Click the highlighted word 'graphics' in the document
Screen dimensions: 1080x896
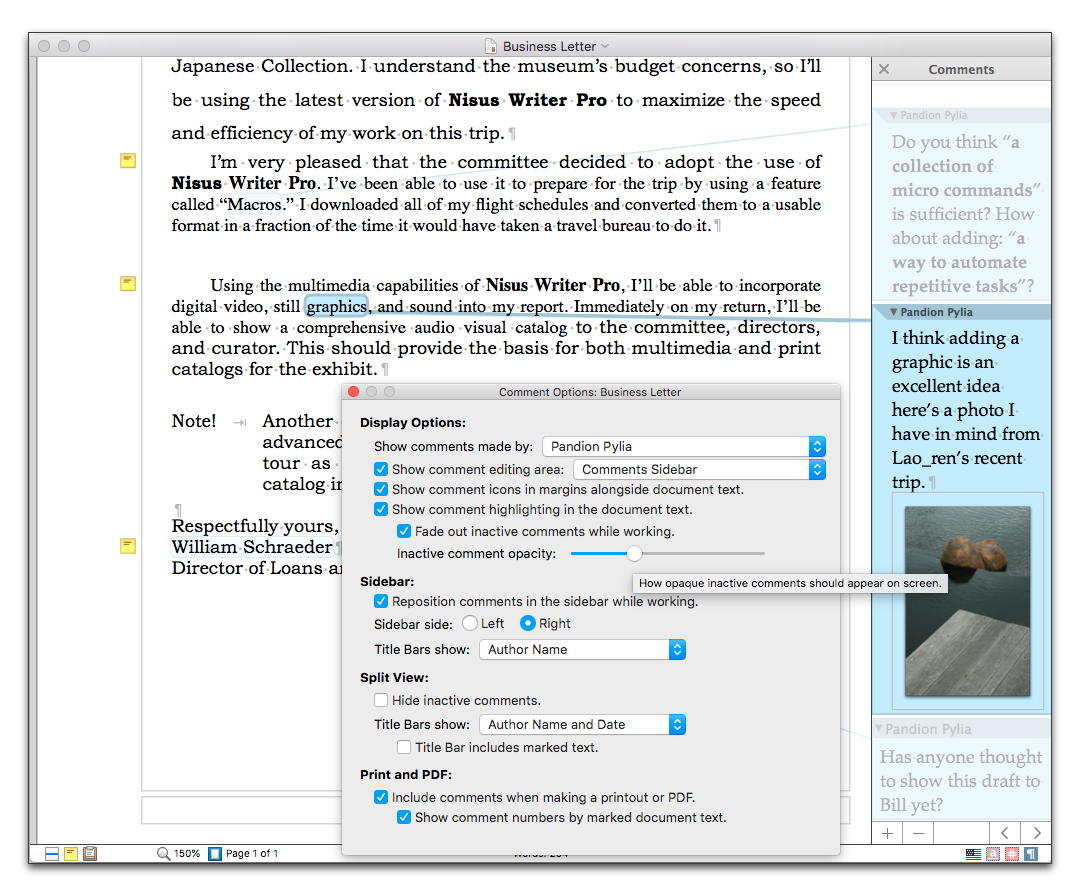[x=337, y=306]
